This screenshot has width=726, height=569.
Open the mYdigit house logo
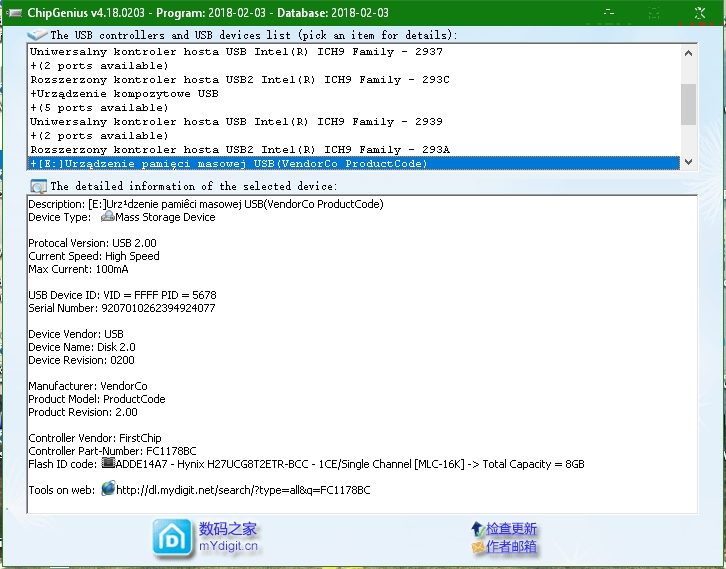(x=172, y=538)
